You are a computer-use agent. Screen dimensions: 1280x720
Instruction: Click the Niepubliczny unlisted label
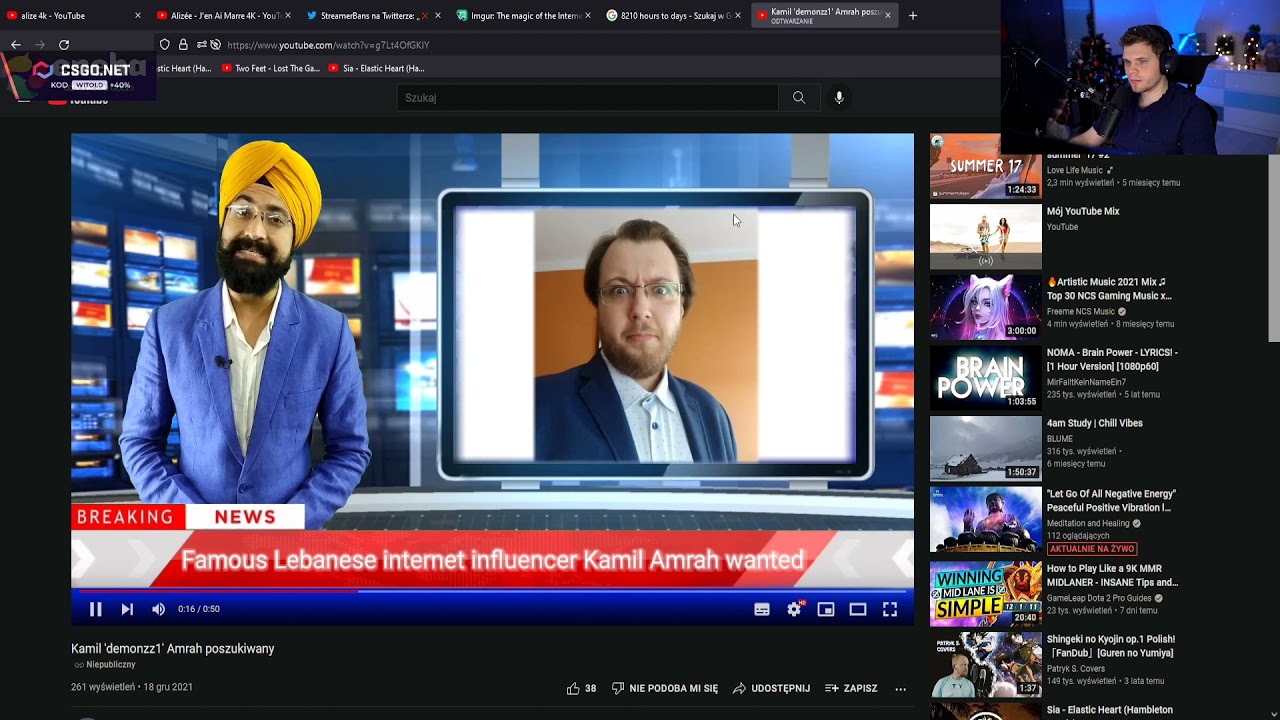[110, 665]
